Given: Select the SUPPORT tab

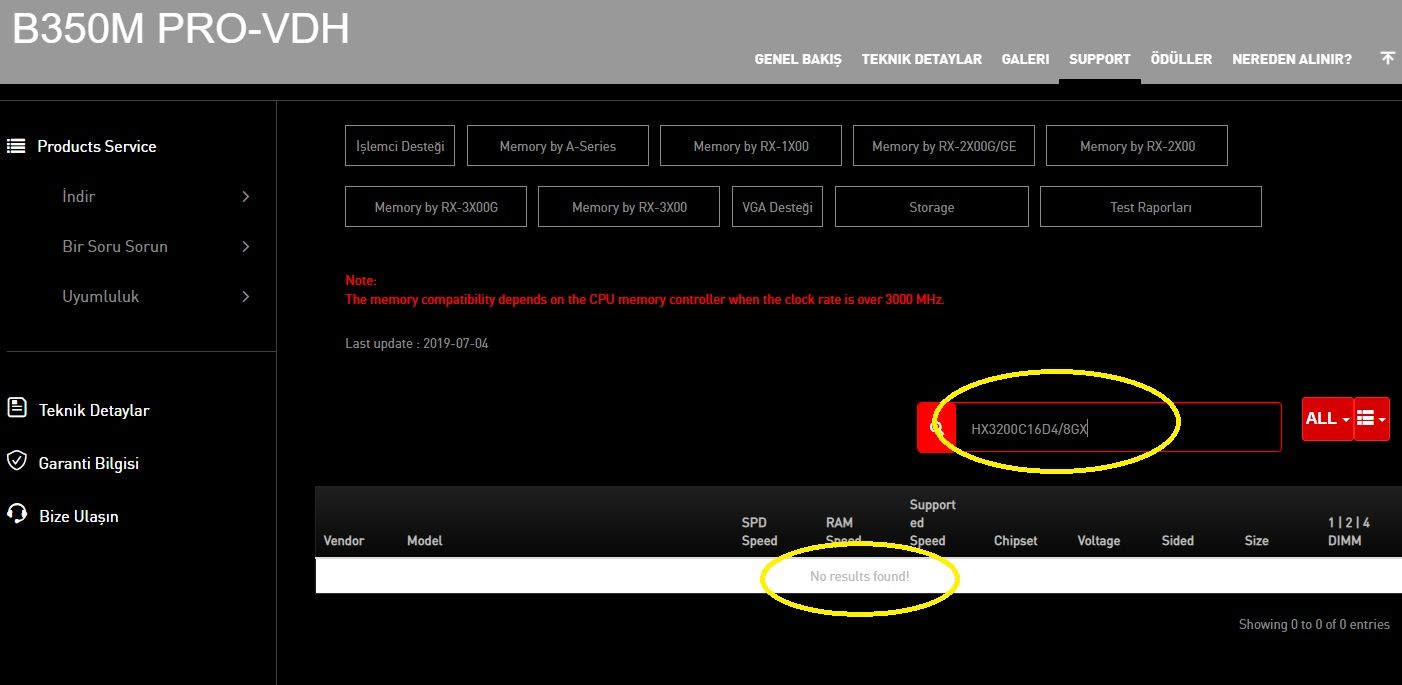Looking at the screenshot, I should point(1100,59).
